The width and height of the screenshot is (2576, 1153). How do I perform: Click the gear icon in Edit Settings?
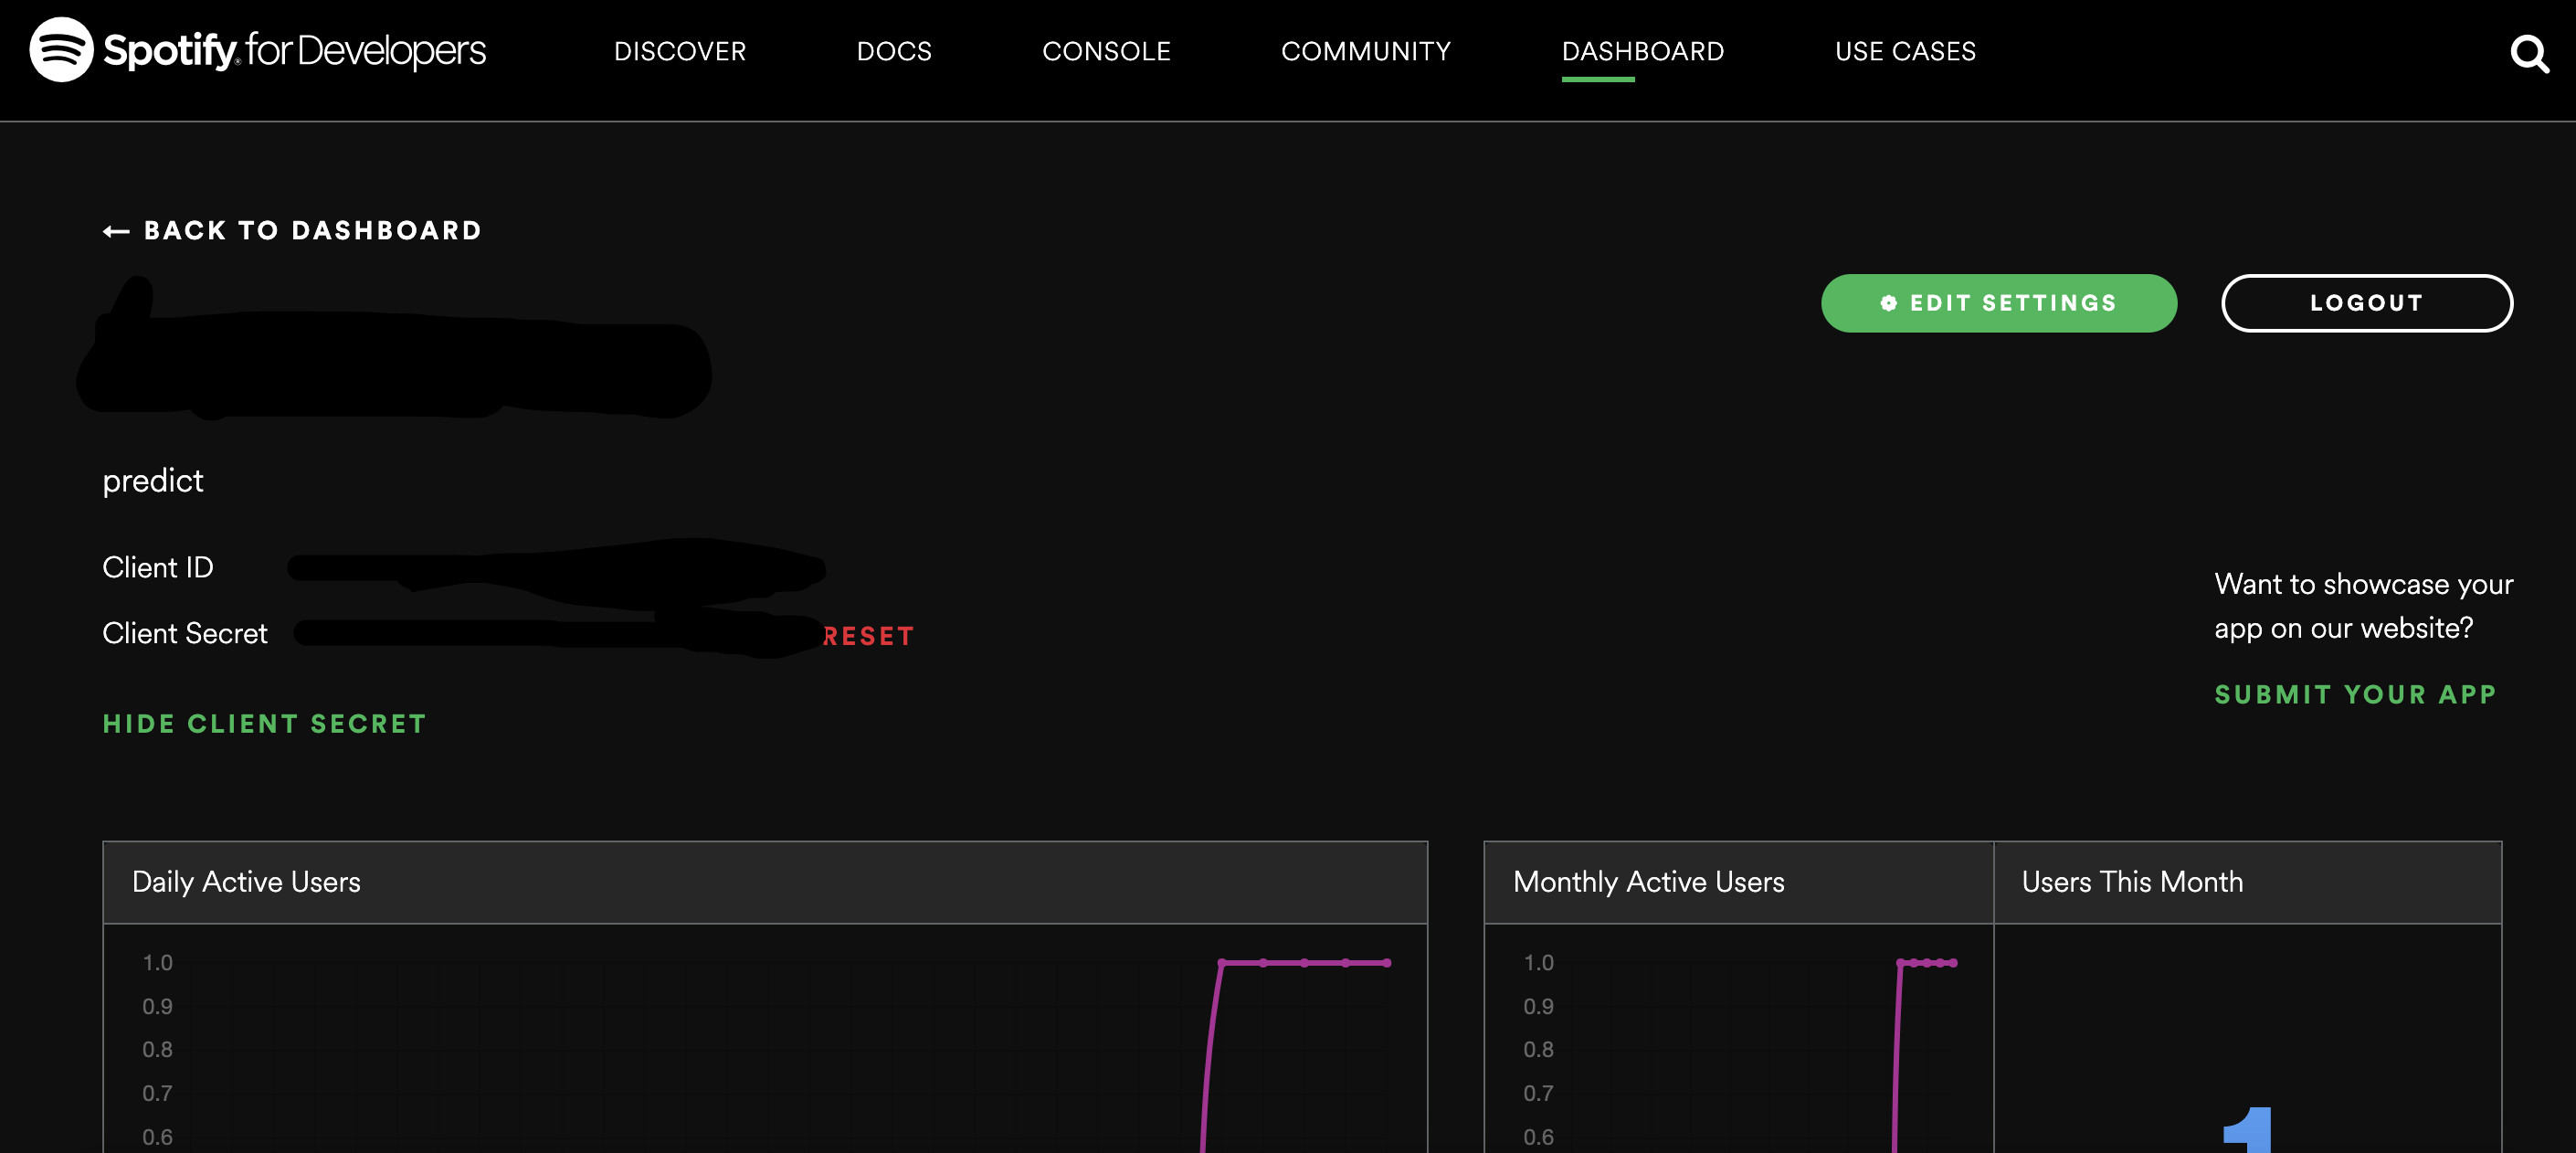click(1888, 303)
